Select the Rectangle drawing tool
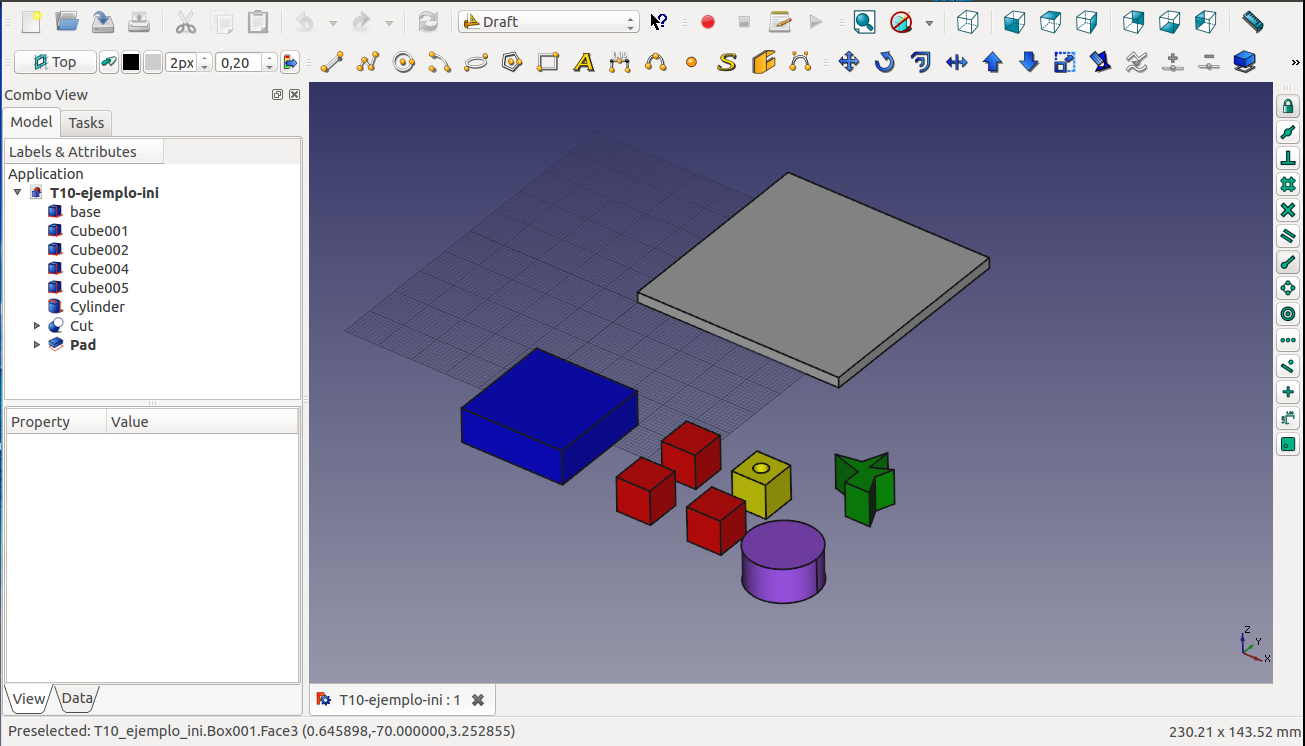Viewport: 1305px width, 746px height. tap(548, 63)
